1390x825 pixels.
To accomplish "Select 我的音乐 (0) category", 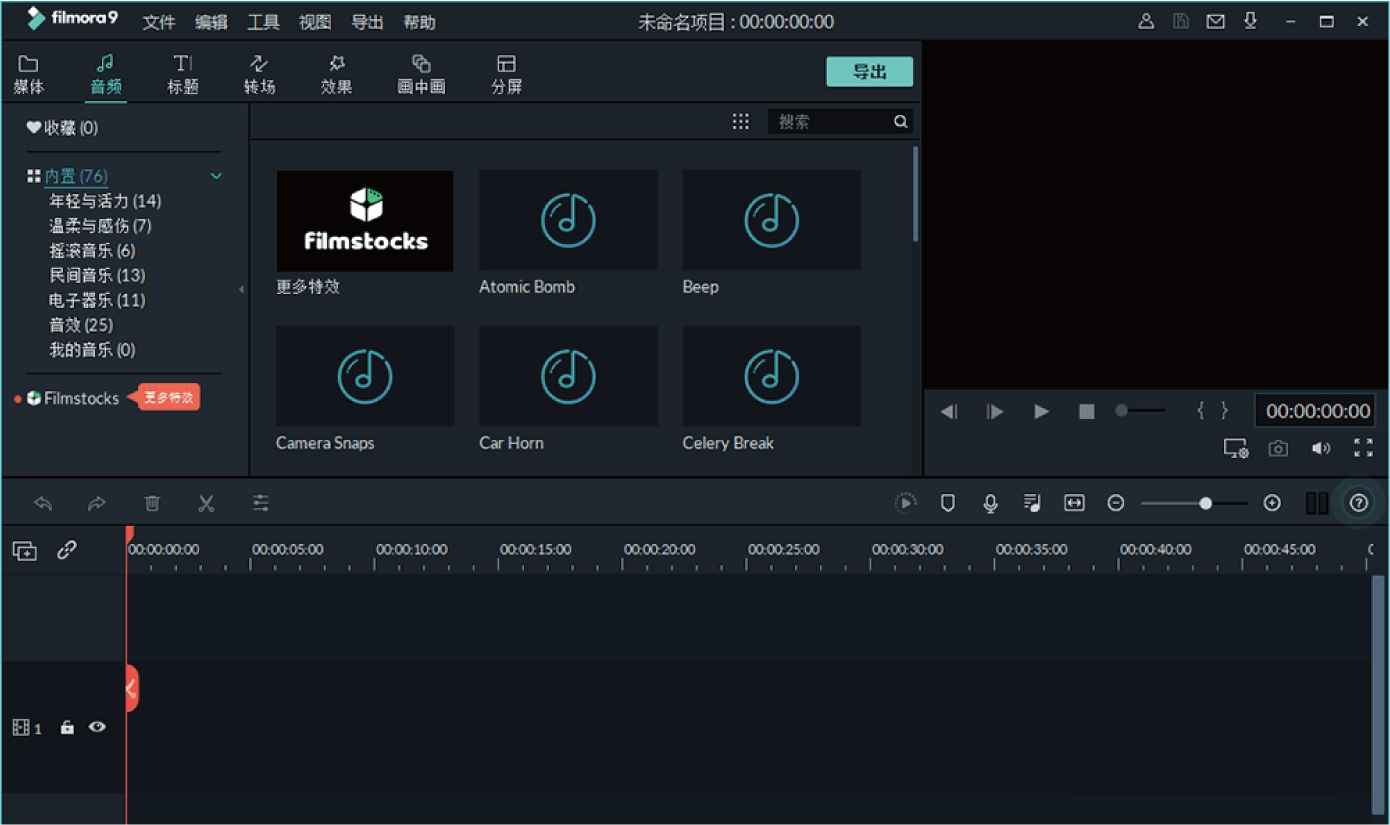I will click(x=92, y=350).
